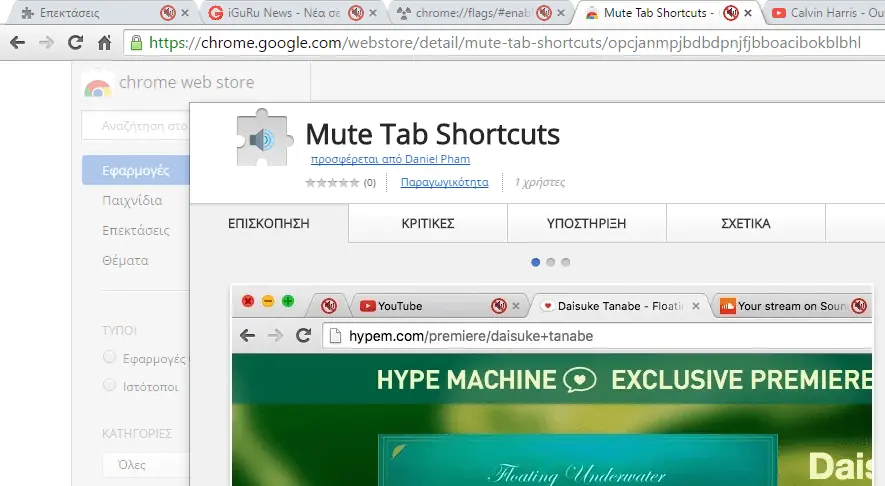885x486 pixels.
Task: Open the ΚΡΙΤΙΚΕΣ tab
Action: tap(428, 224)
